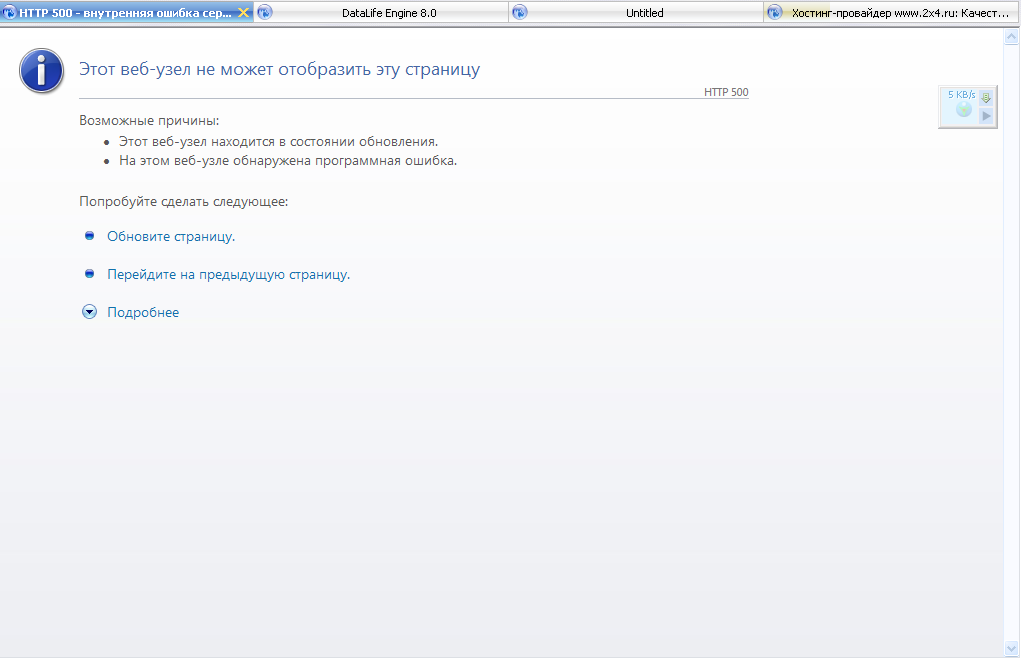Click the green download arrow in the speed widget

[x=986, y=98]
